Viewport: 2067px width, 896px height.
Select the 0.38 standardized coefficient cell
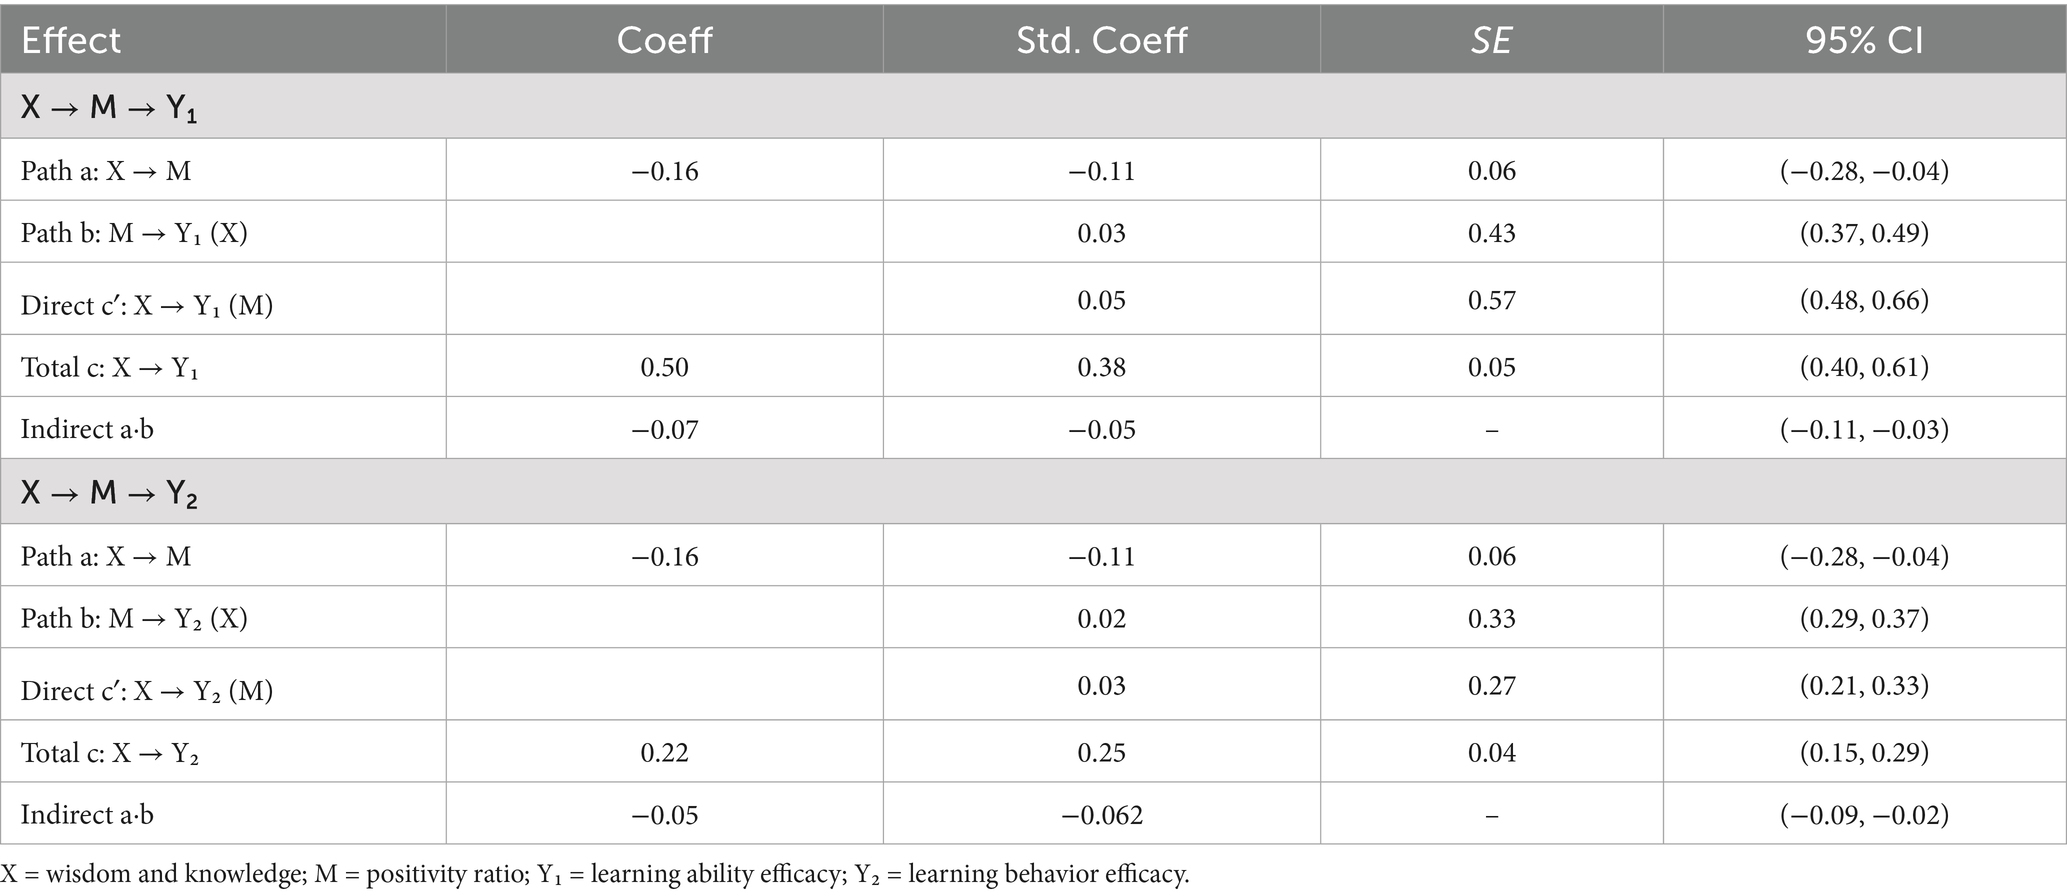[x=1101, y=367]
